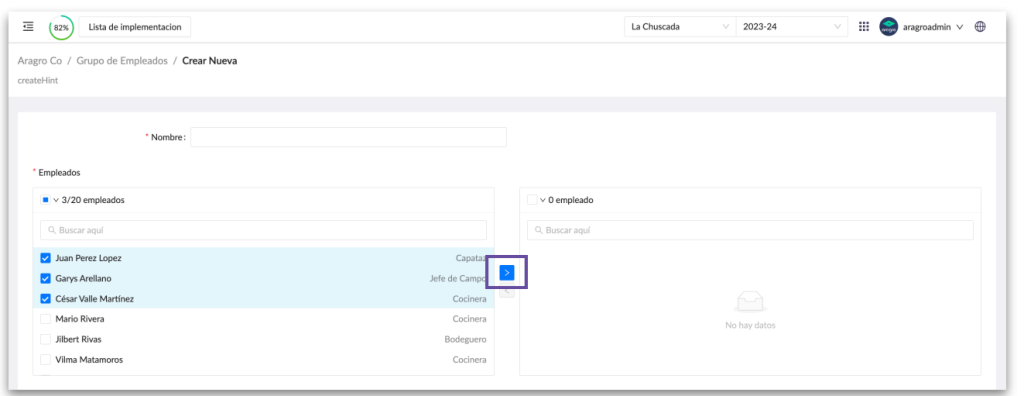Check Vilma Matamoros
This screenshot has width=1024, height=396.
pos(45,359)
